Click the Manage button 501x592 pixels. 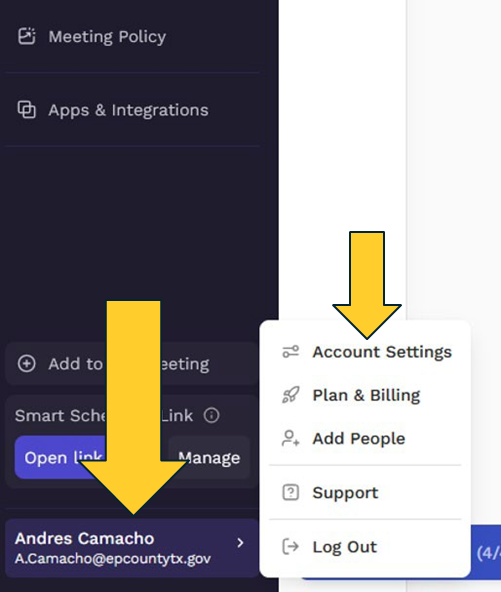[209, 457]
